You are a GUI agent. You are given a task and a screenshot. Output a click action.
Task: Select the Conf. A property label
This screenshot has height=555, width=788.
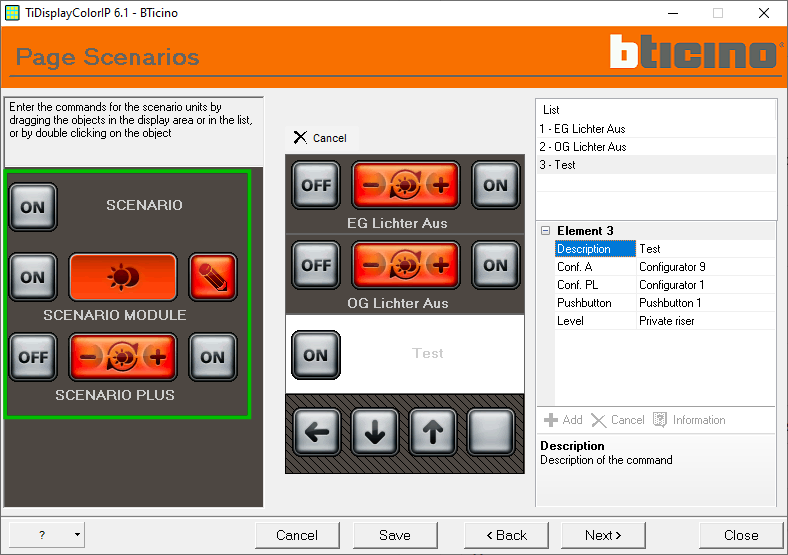pos(596,267)
